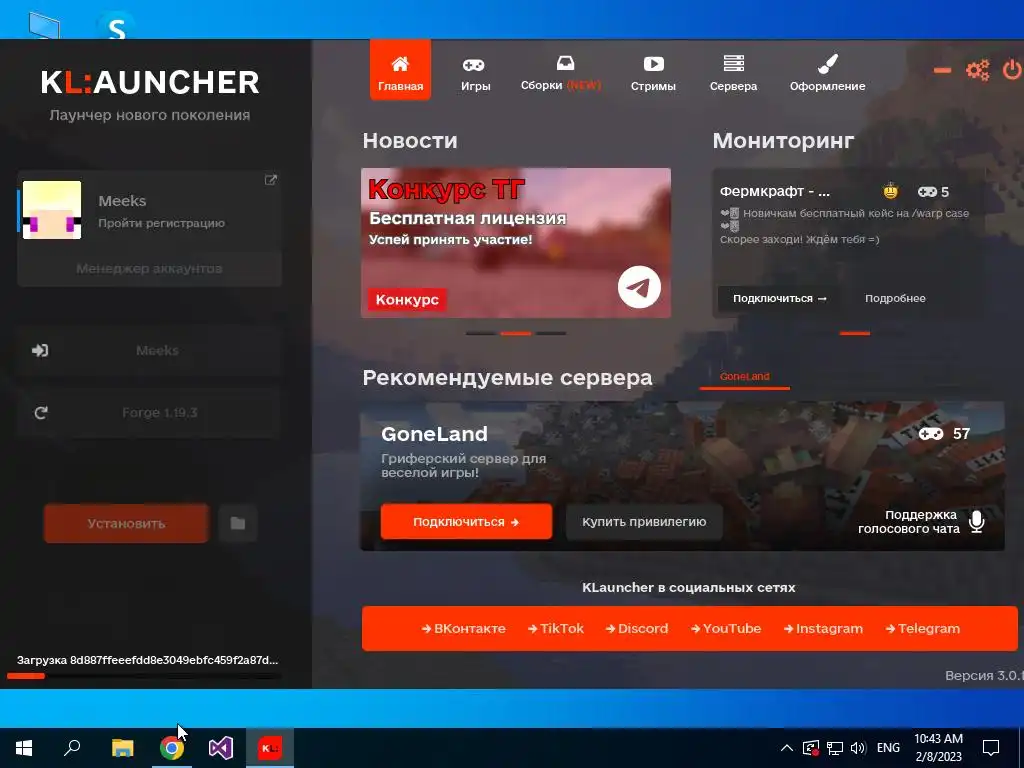This screenshot has width=1024, height=768.
Task: Open Менеджер аккаунтов button
Action: pos(149,268)
